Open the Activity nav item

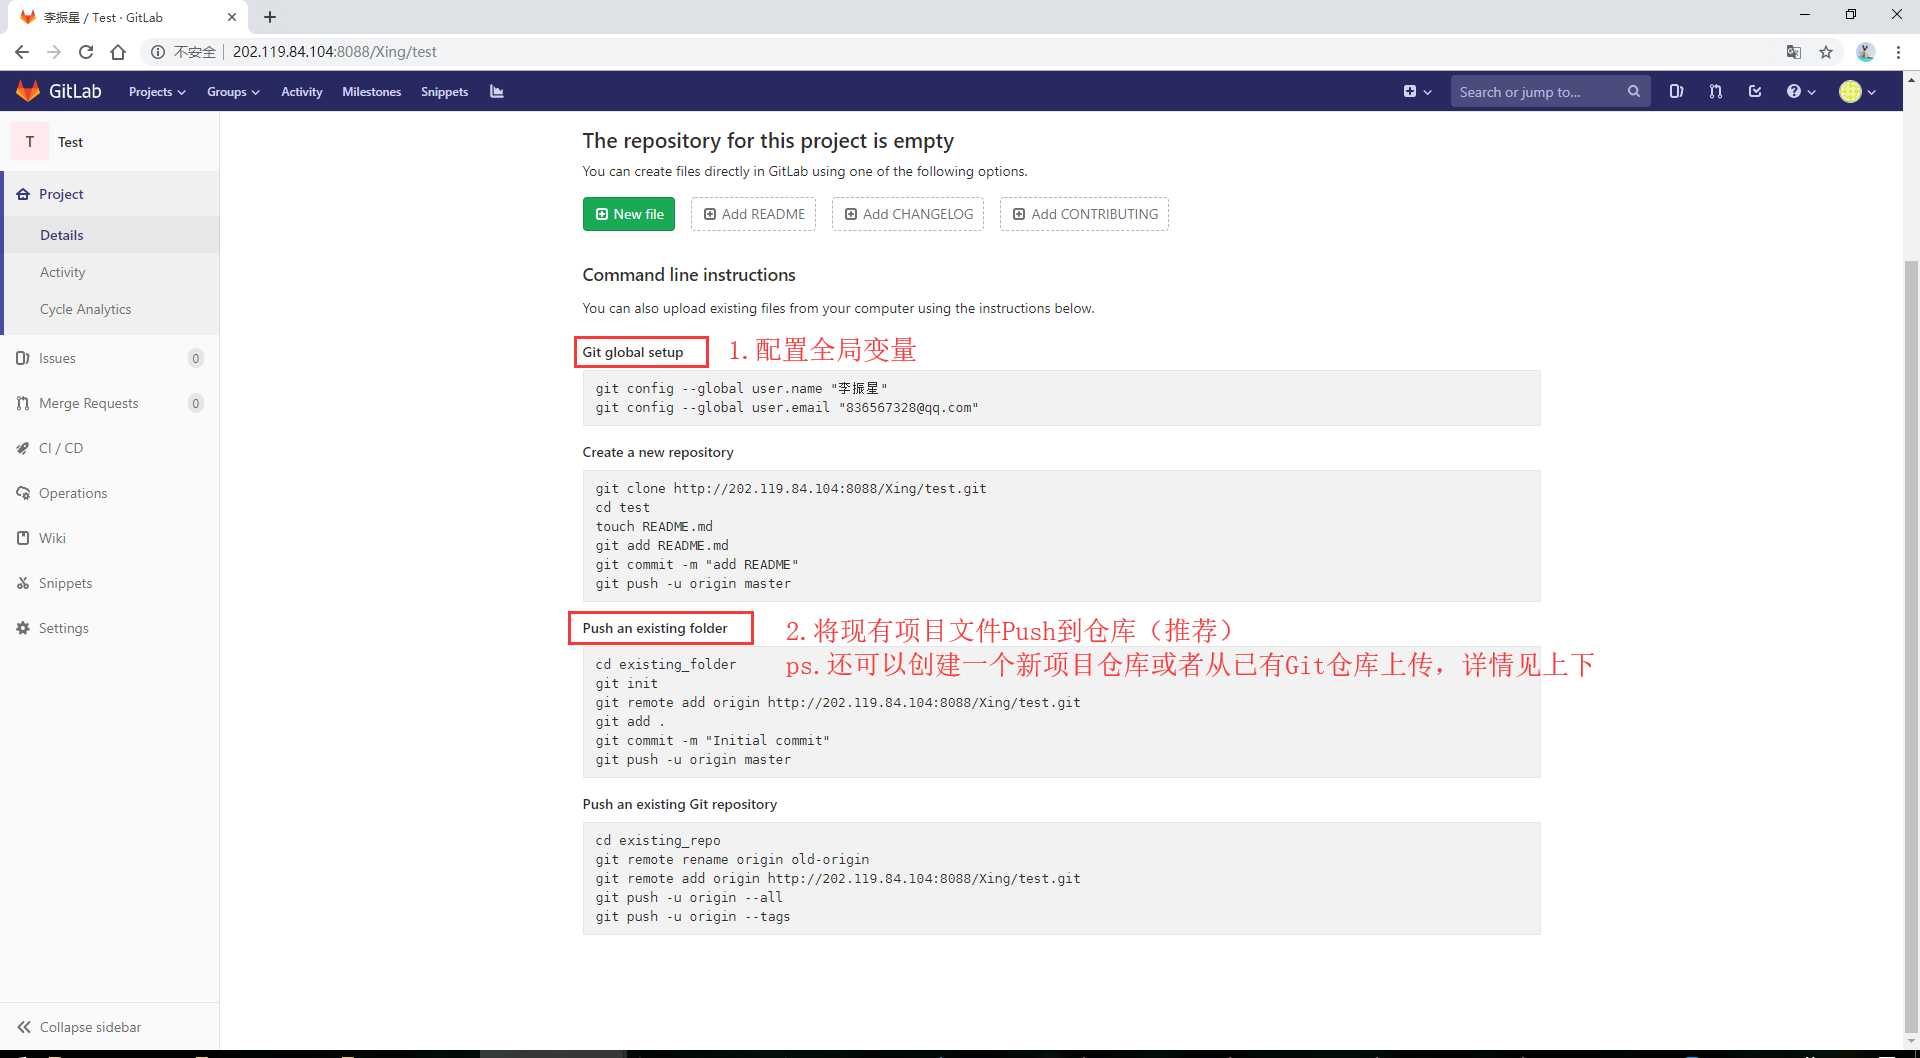(x=301, y=91)
